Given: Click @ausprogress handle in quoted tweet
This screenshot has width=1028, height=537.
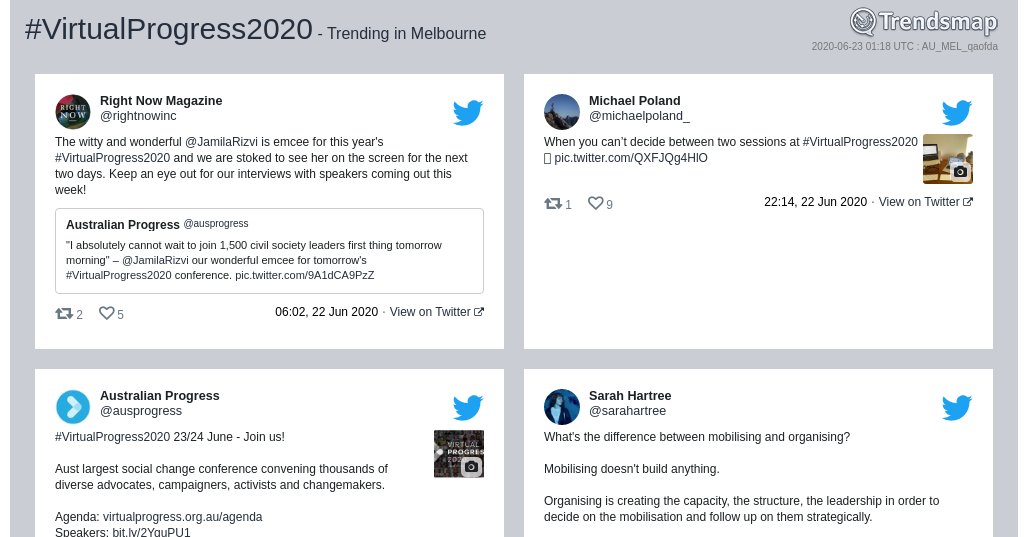Looking at the screenshot, I should pos(216,224).
